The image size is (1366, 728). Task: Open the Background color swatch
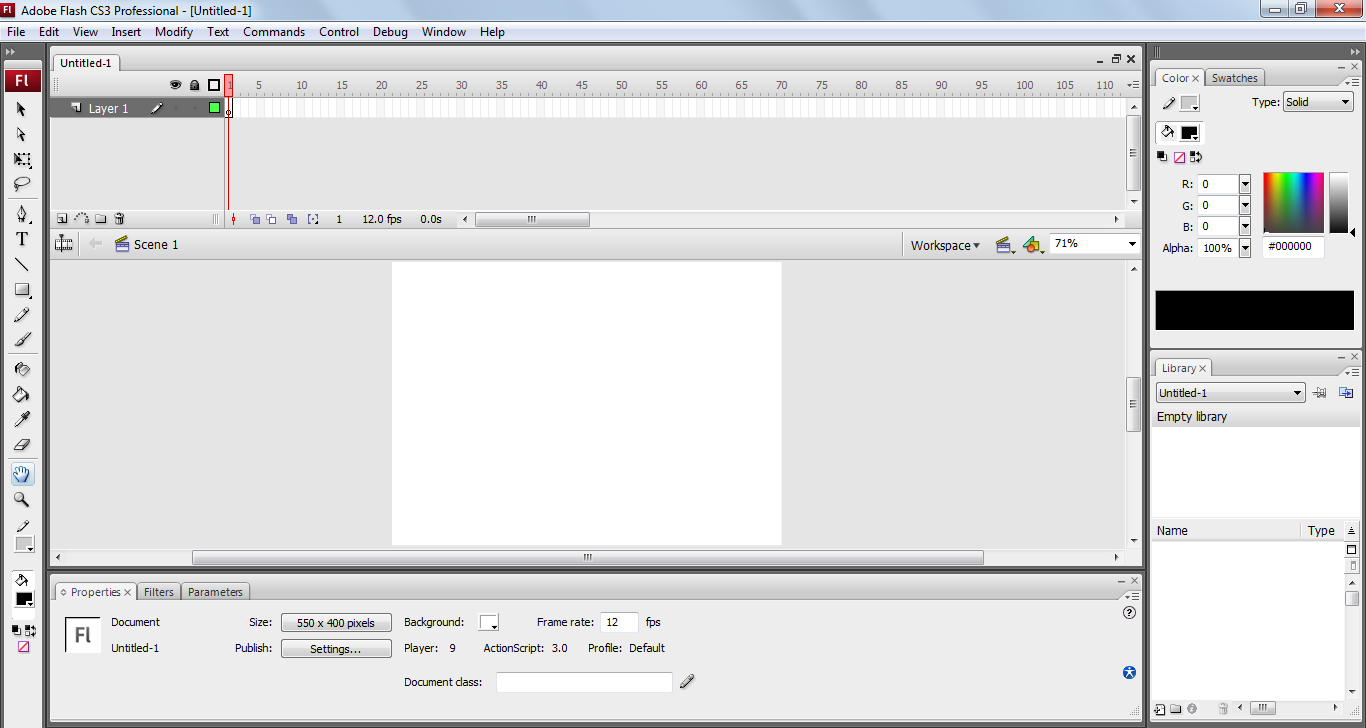point(489,623)
